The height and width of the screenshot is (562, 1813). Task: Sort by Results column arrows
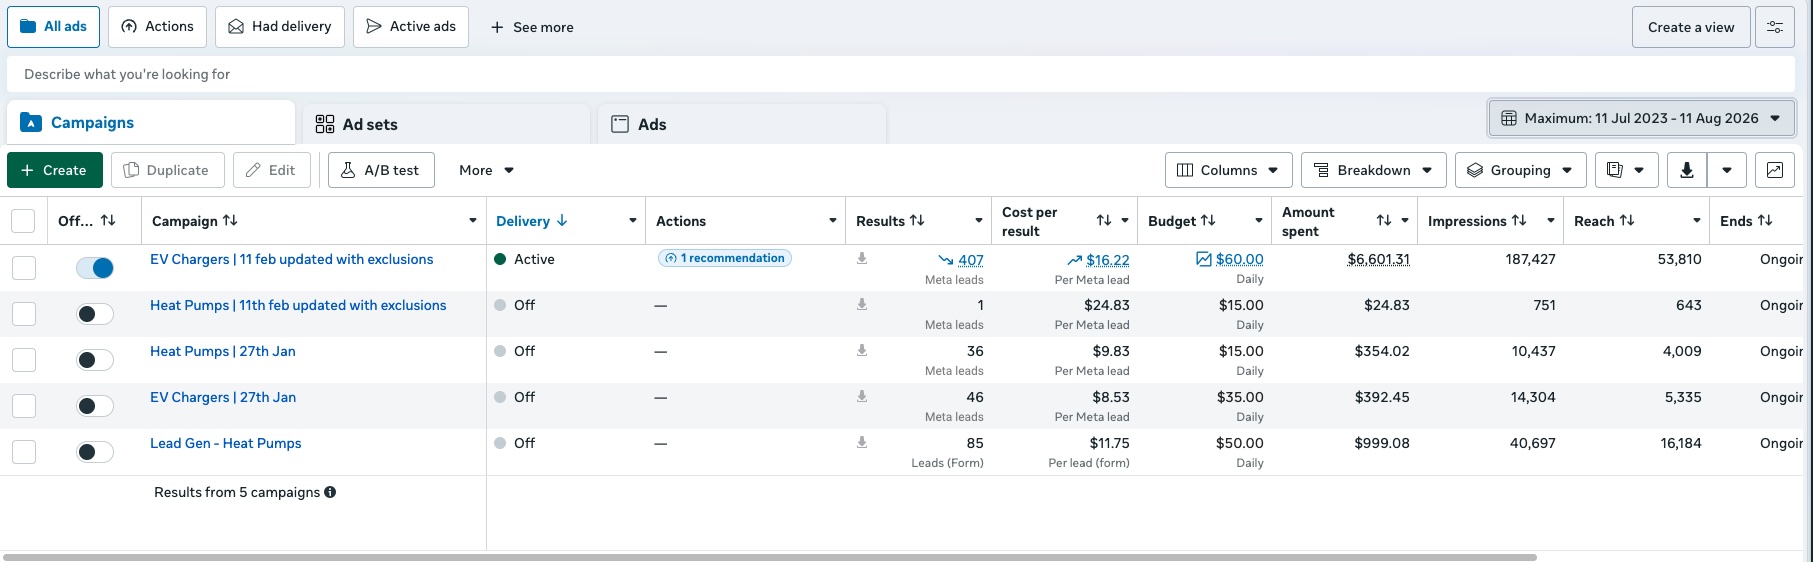click(x=917, y=220)
